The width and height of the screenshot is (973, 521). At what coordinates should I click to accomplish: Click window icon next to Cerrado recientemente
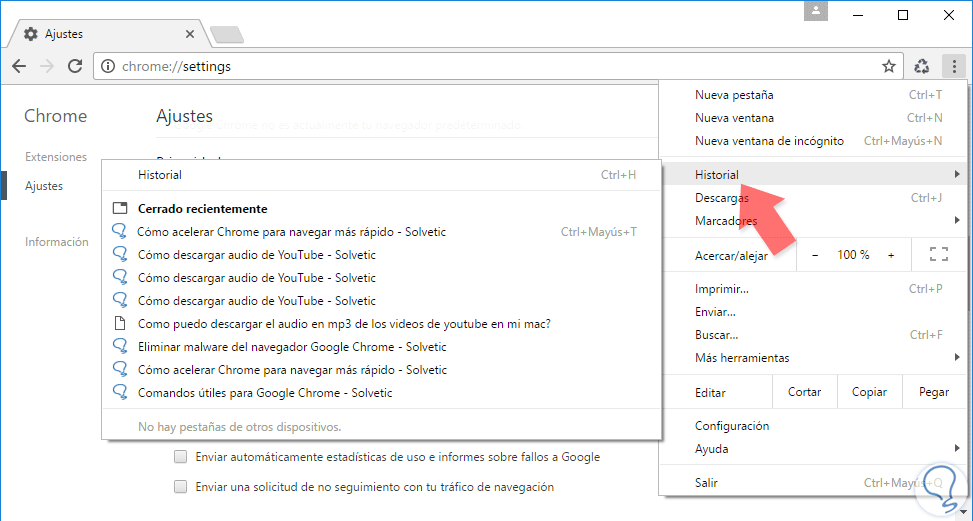(x=119, y=208)
